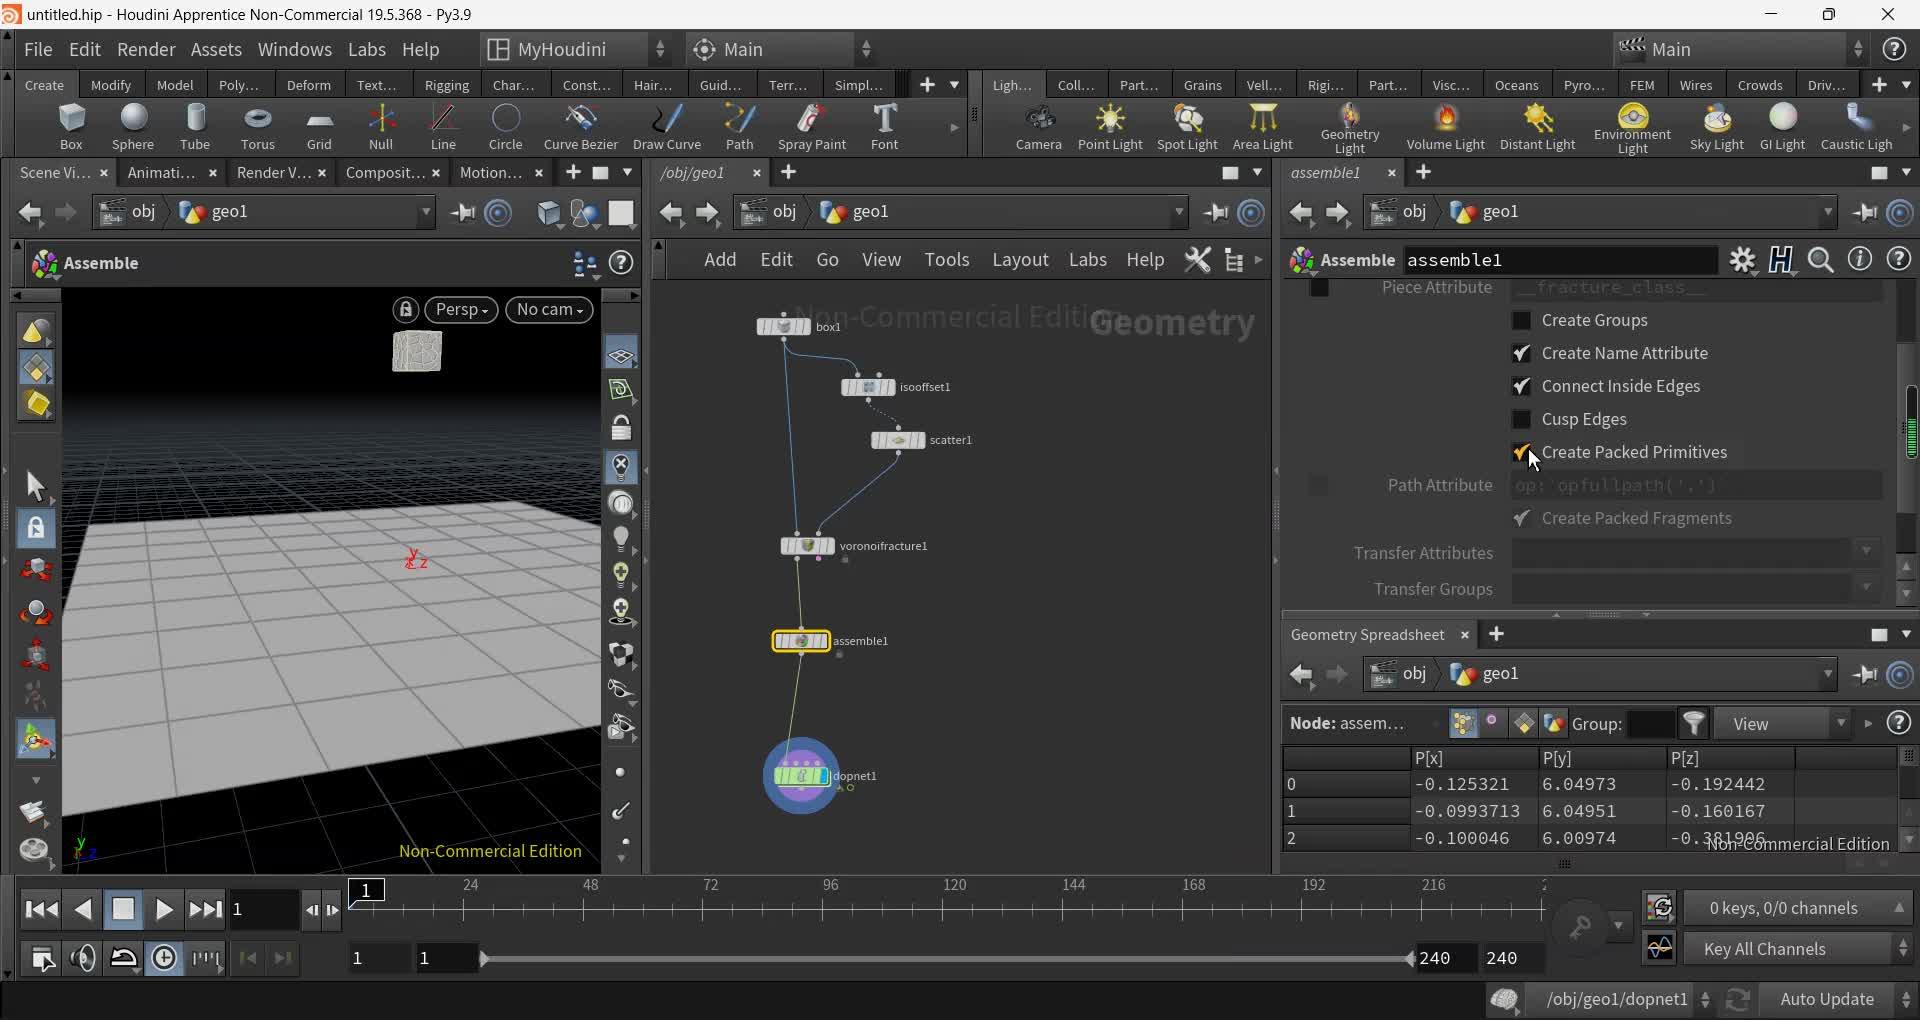Open the MyHoudini desktop selector dropdown

[660, 49]
